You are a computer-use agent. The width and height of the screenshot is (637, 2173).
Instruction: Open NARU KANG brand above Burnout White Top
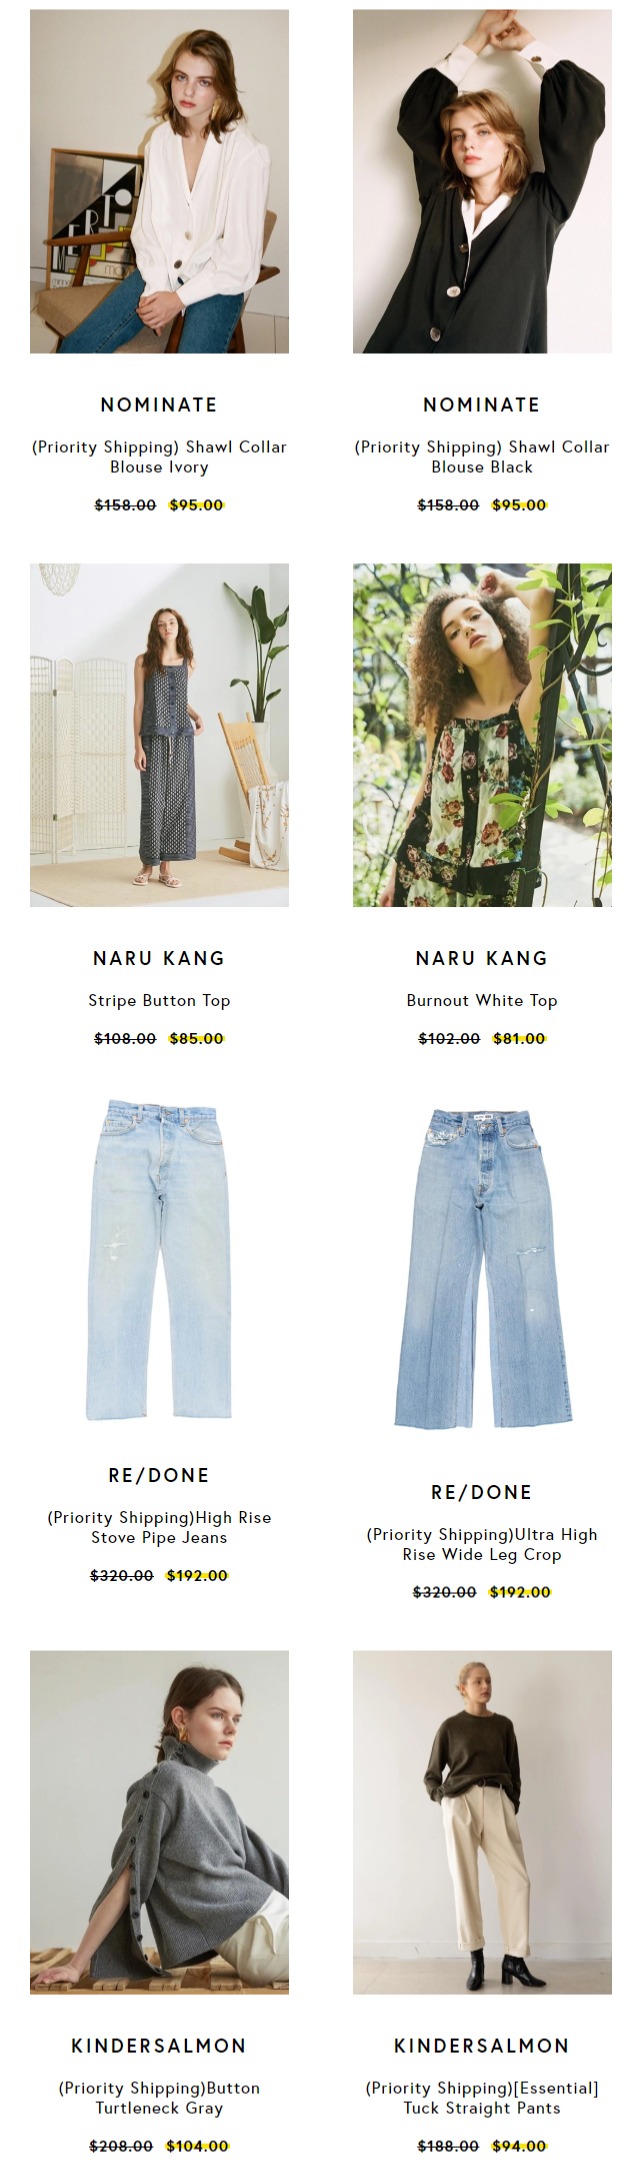(x=482, y=958)
